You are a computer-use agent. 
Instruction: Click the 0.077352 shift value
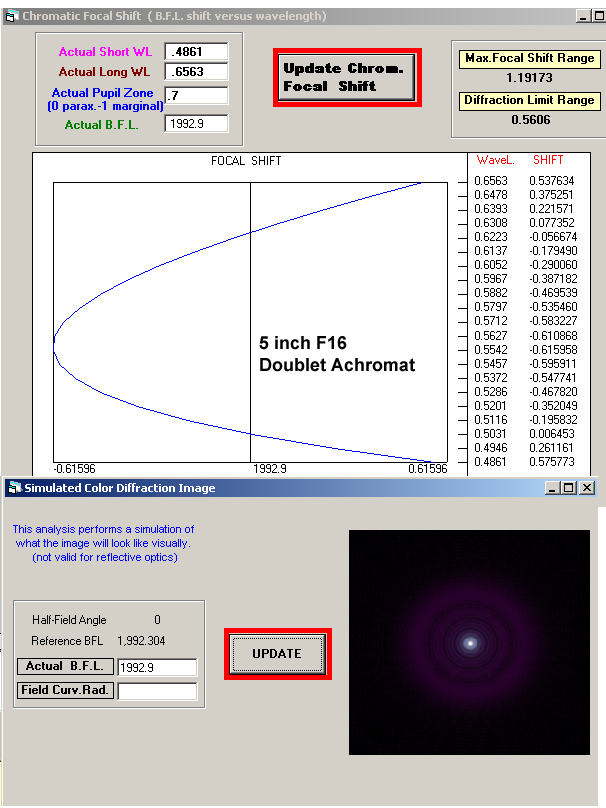pyautogui.click(x=551, y=223)
